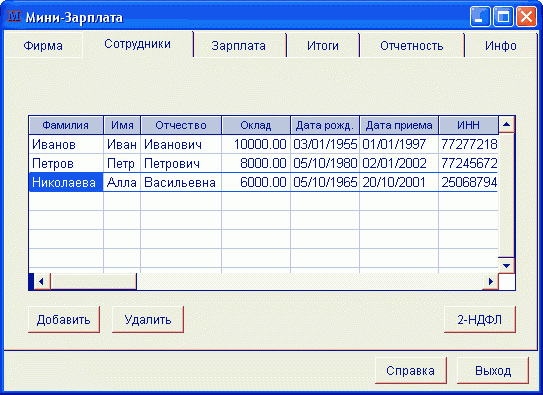
Task: Close the Мини-Зарплата window
Action: click(526, 16)
